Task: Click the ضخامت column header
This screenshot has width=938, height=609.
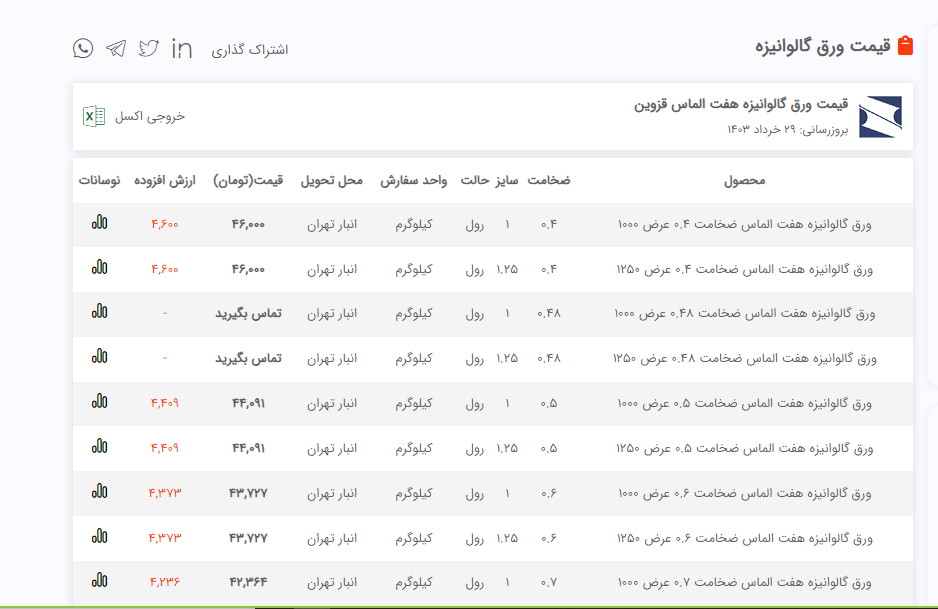Action: [x=549, y=181]
